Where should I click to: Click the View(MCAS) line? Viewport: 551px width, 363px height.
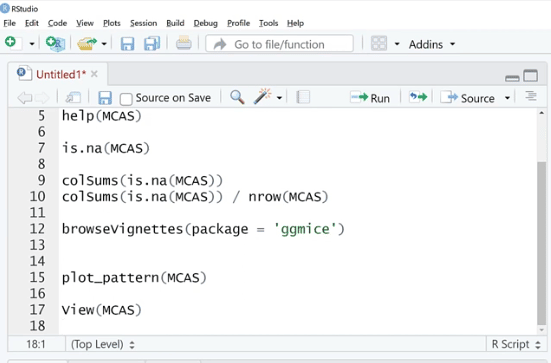(x=102, y=310)
